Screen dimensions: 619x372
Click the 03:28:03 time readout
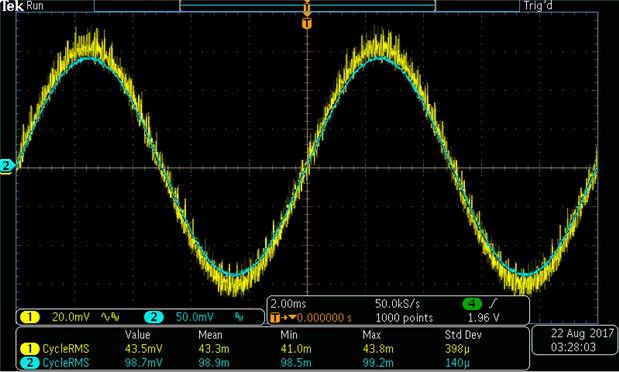pyautogui.click(x=573, y=348)
